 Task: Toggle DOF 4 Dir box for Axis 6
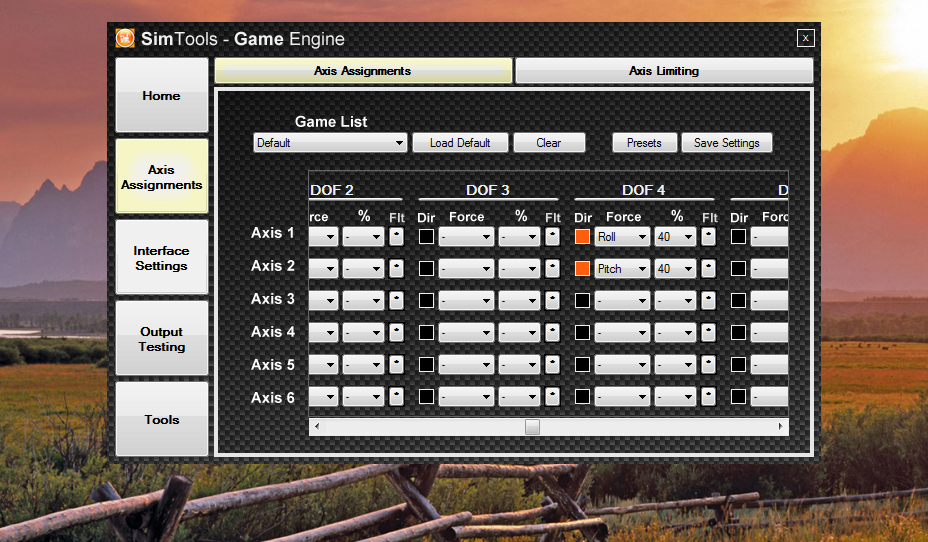coord(582,396)
